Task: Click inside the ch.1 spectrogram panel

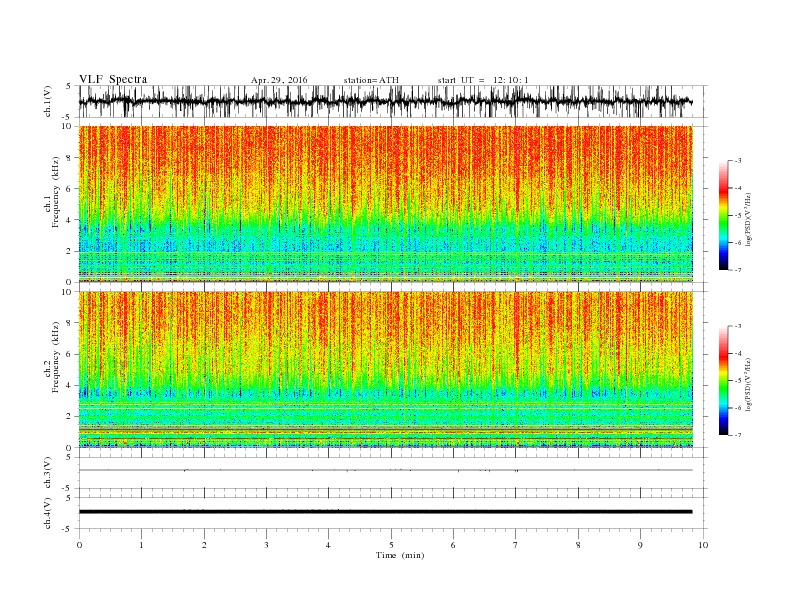Action: click(386, 204)
